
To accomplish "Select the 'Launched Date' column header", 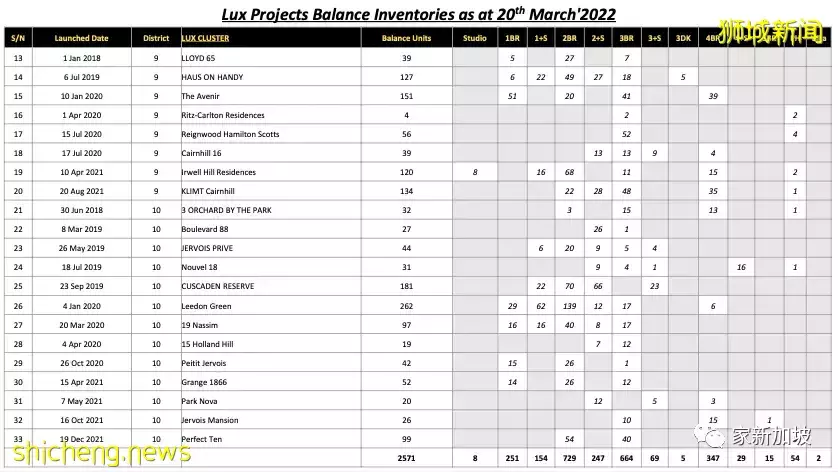I will 81,38.
